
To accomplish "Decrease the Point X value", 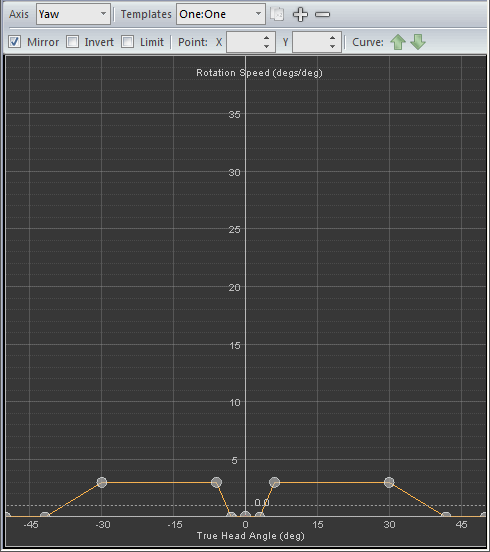I will point(266,47).
